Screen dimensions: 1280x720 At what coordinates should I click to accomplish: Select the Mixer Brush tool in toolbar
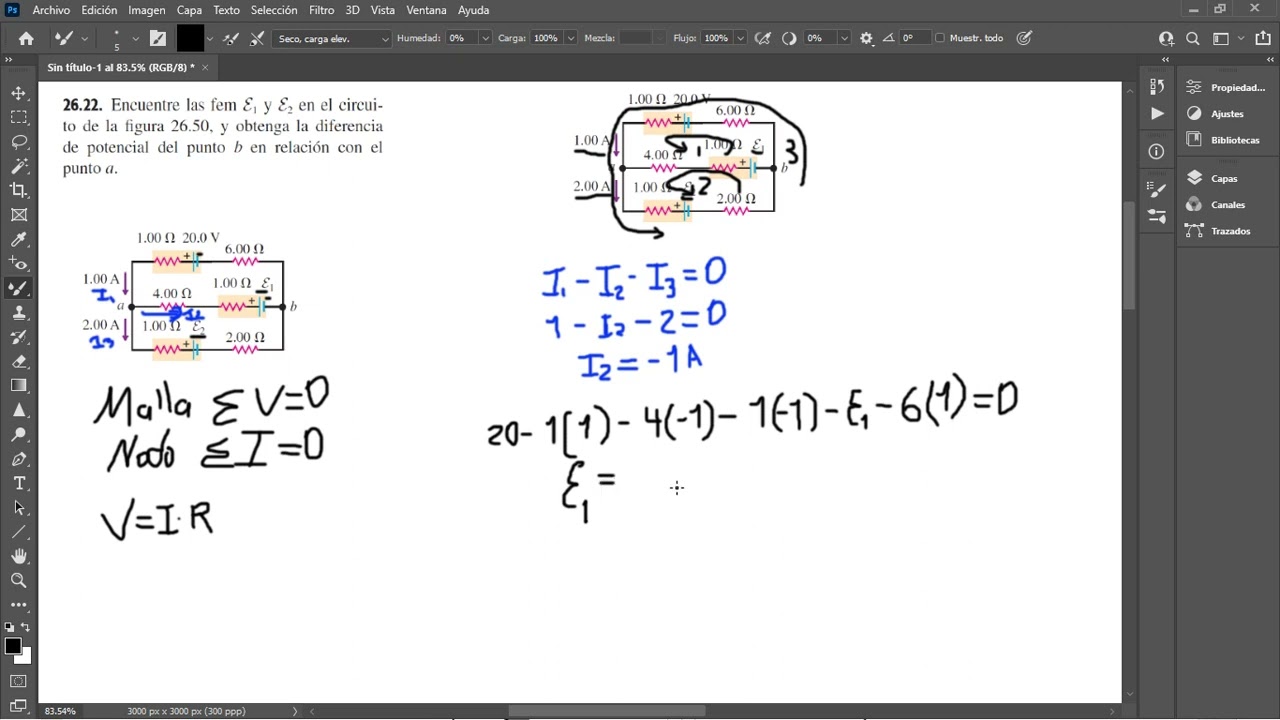[18, 288]
